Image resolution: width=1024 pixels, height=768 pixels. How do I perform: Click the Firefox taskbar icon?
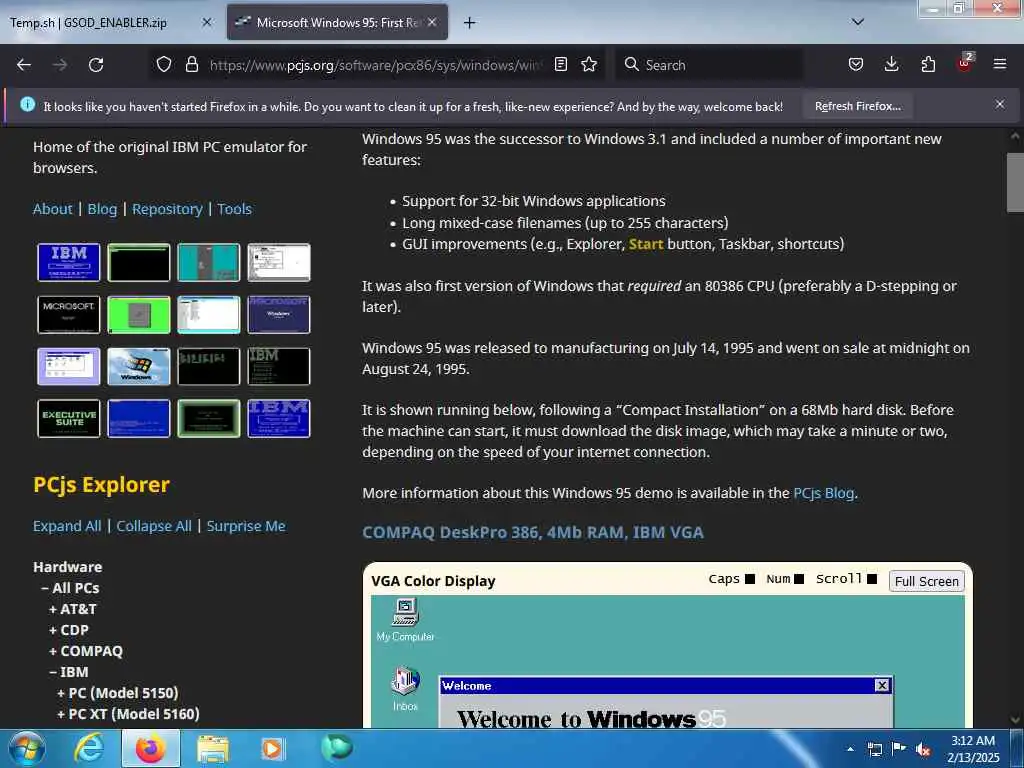click(150, 748)
